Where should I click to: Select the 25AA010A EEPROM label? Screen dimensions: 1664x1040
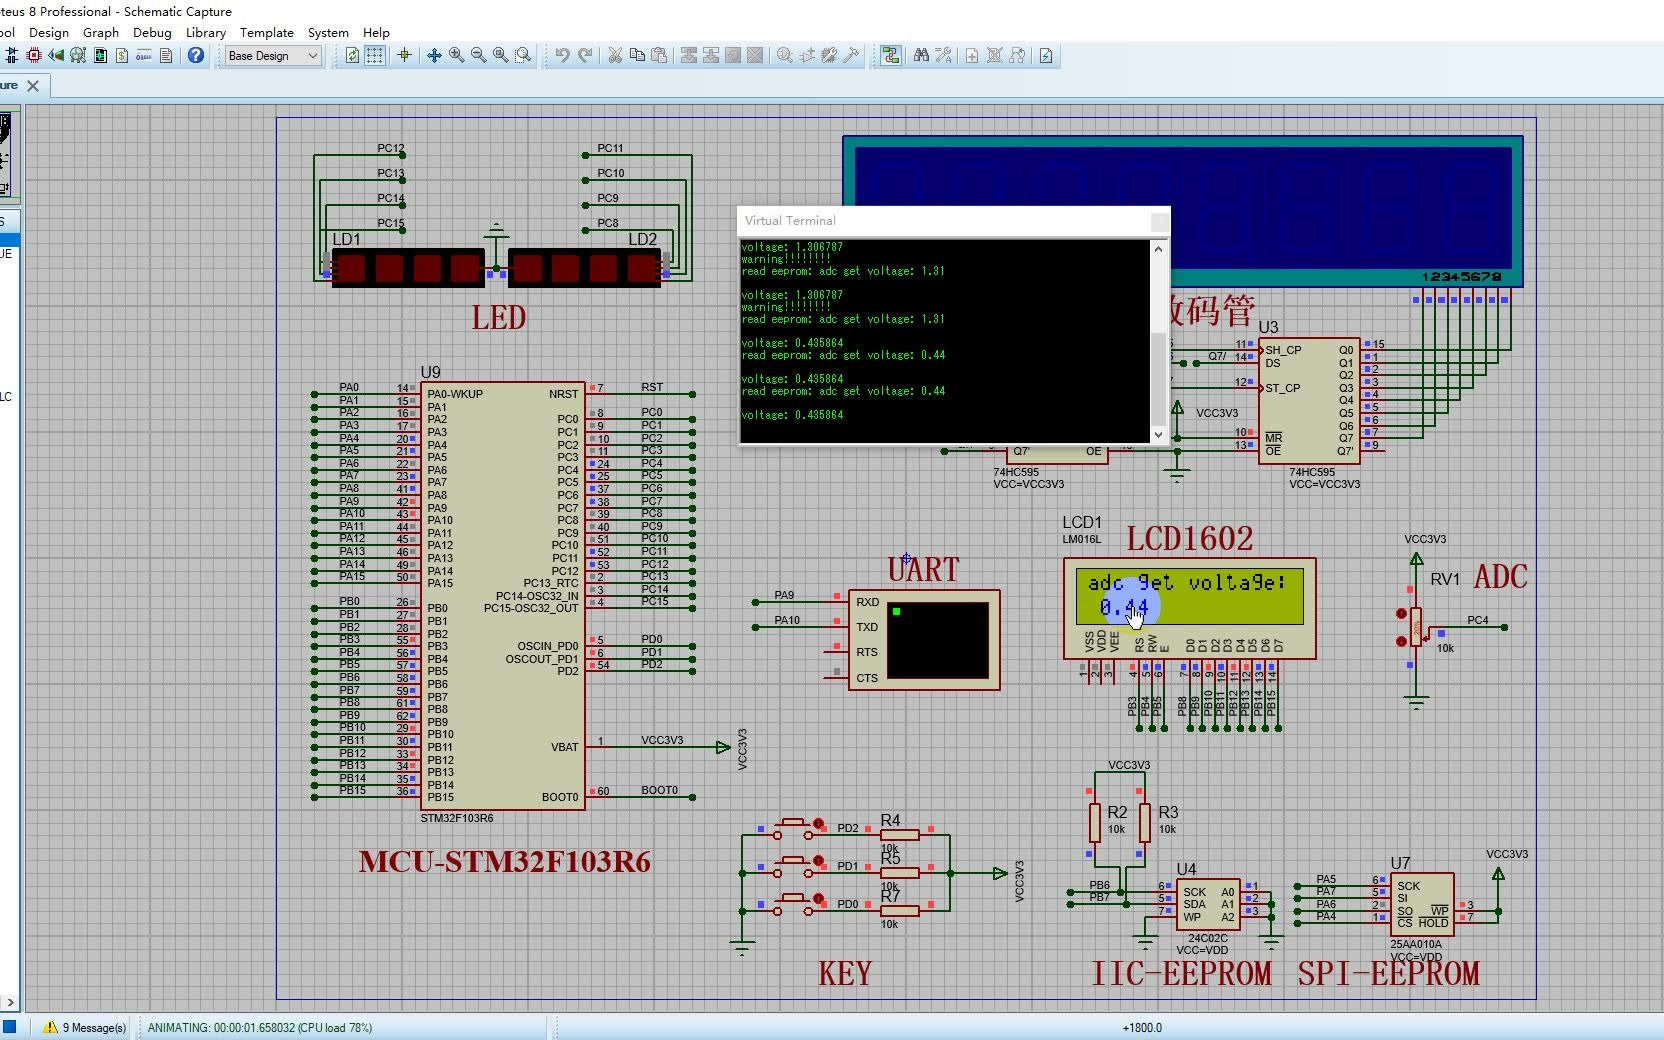coord(1416,944)
